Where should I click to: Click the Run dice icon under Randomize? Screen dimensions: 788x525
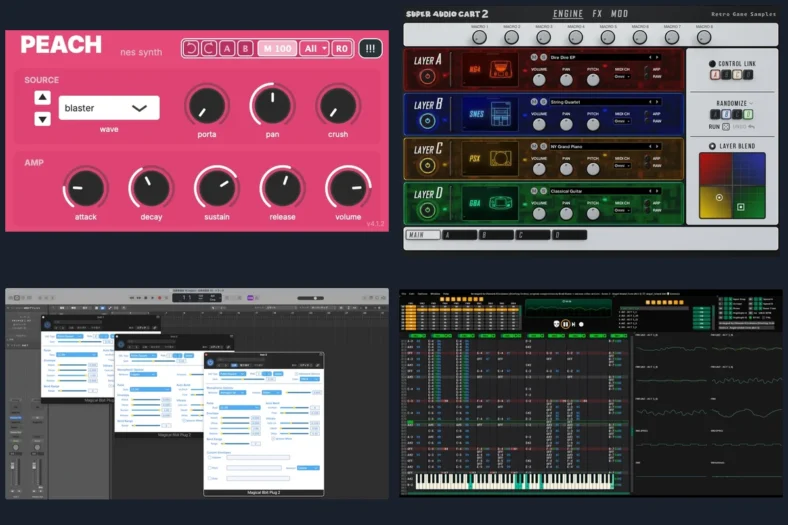[x=726, y=127]
